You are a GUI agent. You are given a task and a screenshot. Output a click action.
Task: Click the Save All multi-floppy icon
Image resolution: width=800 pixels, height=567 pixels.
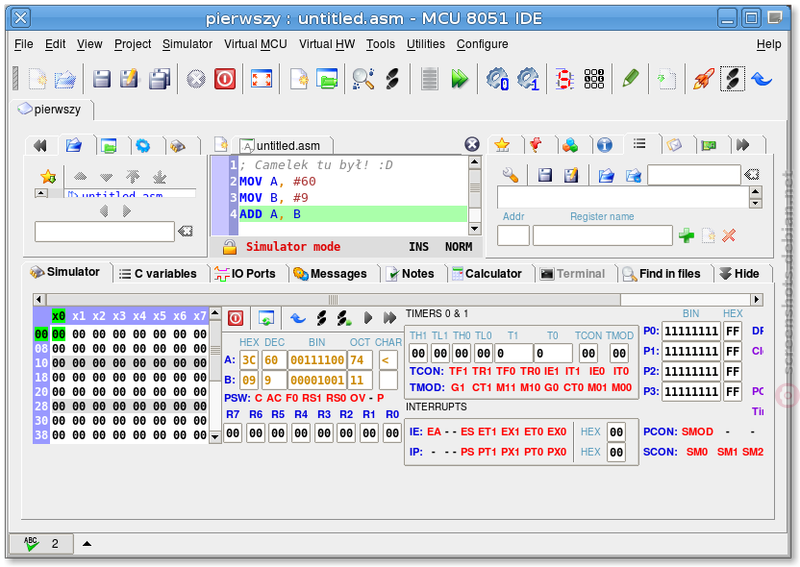coord(159,79)
